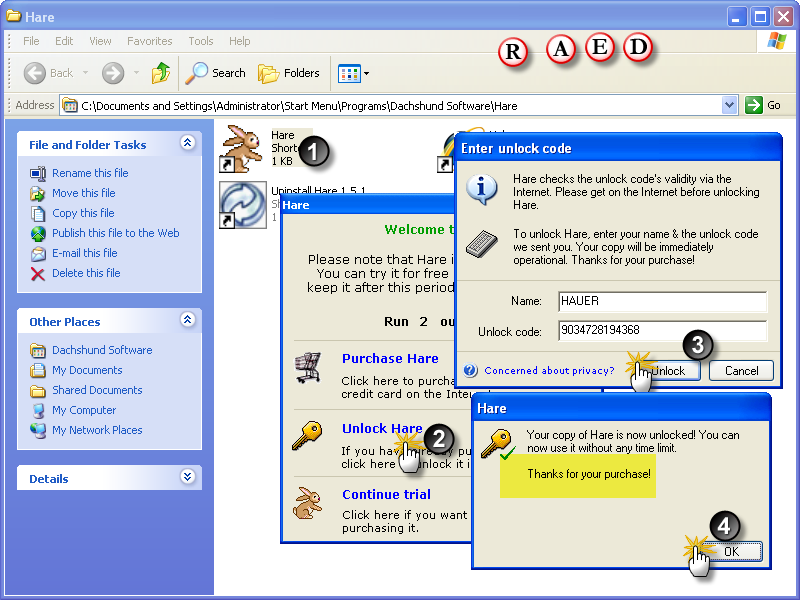Click the Unlock code input field
Screen dimensions: 800x600
pos(662,331)
